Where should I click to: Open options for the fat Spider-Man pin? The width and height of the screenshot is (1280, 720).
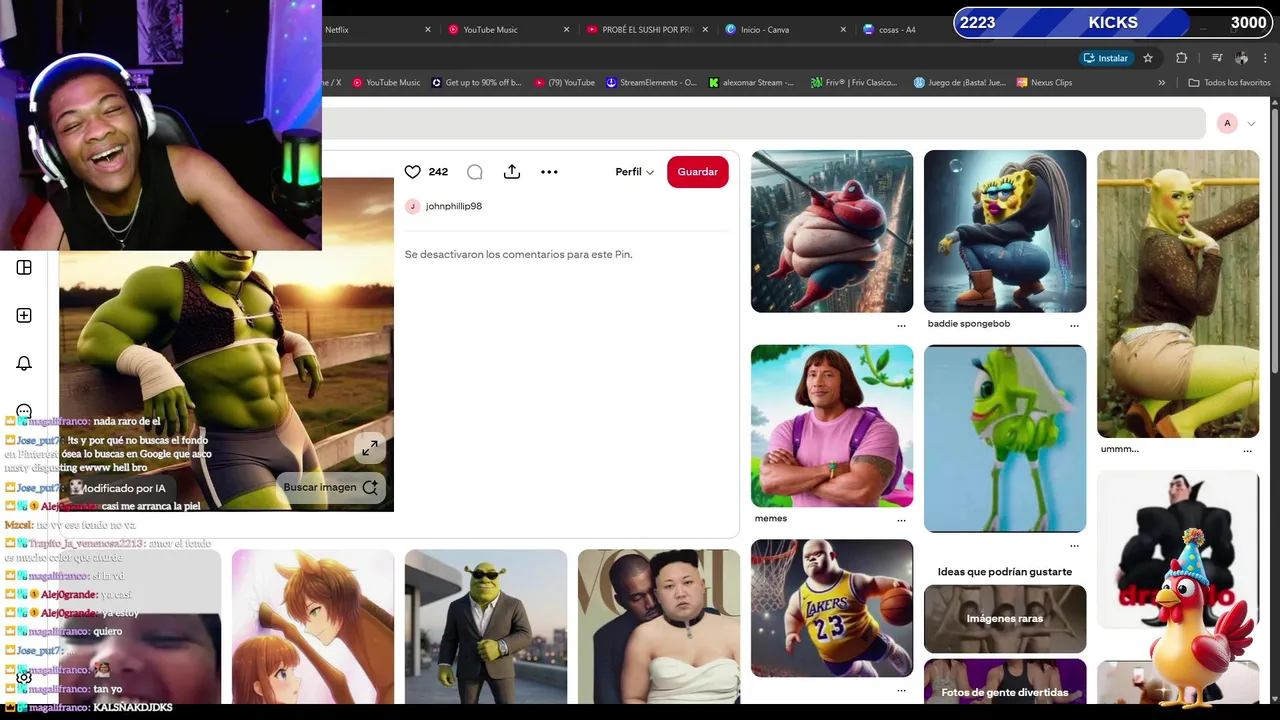point(901,325)
